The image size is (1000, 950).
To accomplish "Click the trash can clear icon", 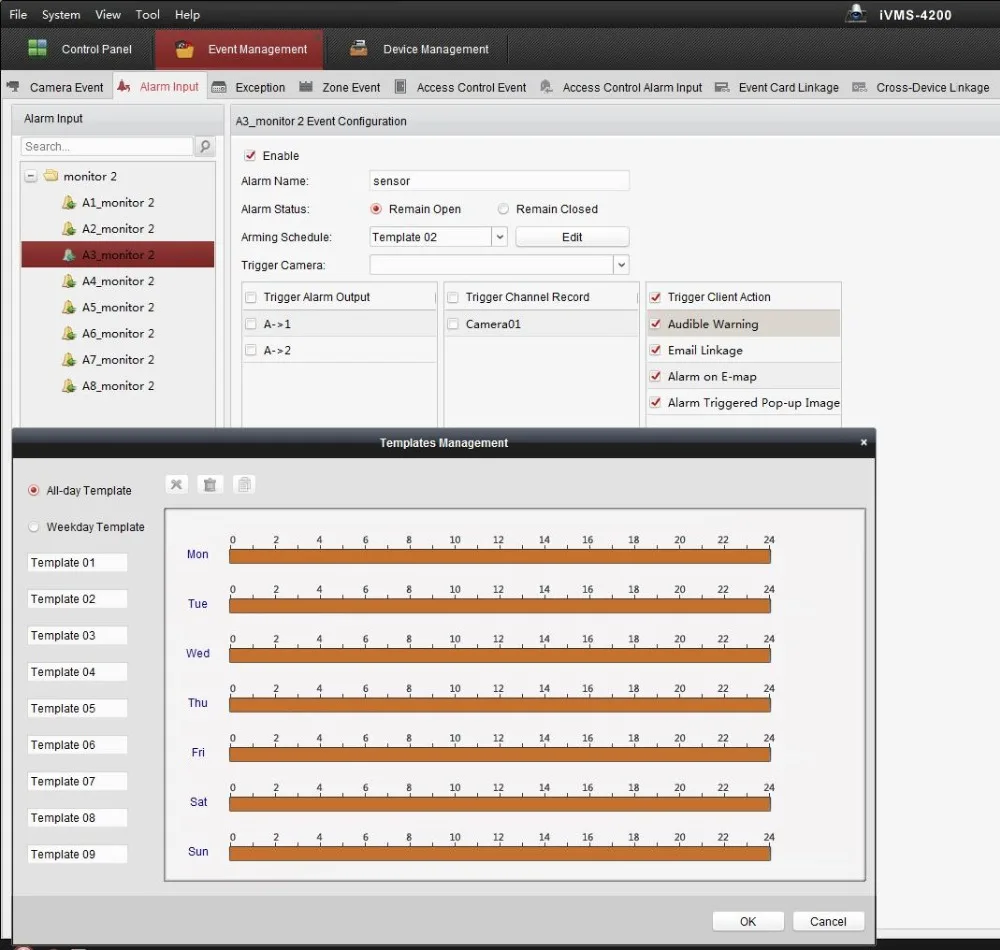I will [x=210, y=485].
